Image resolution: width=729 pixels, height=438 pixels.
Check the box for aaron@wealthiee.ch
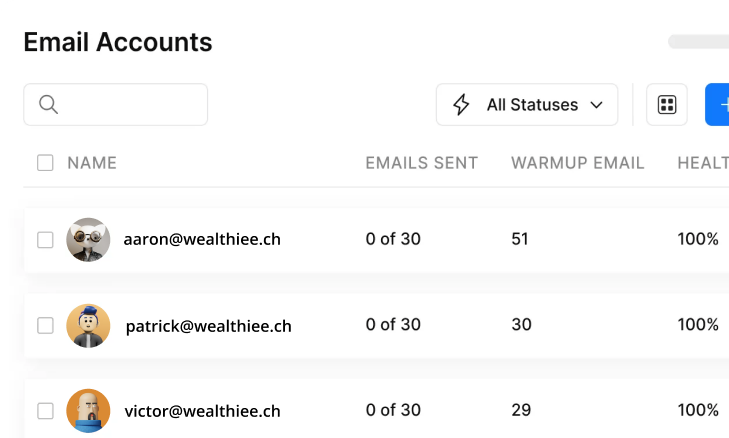pos(45,240)
